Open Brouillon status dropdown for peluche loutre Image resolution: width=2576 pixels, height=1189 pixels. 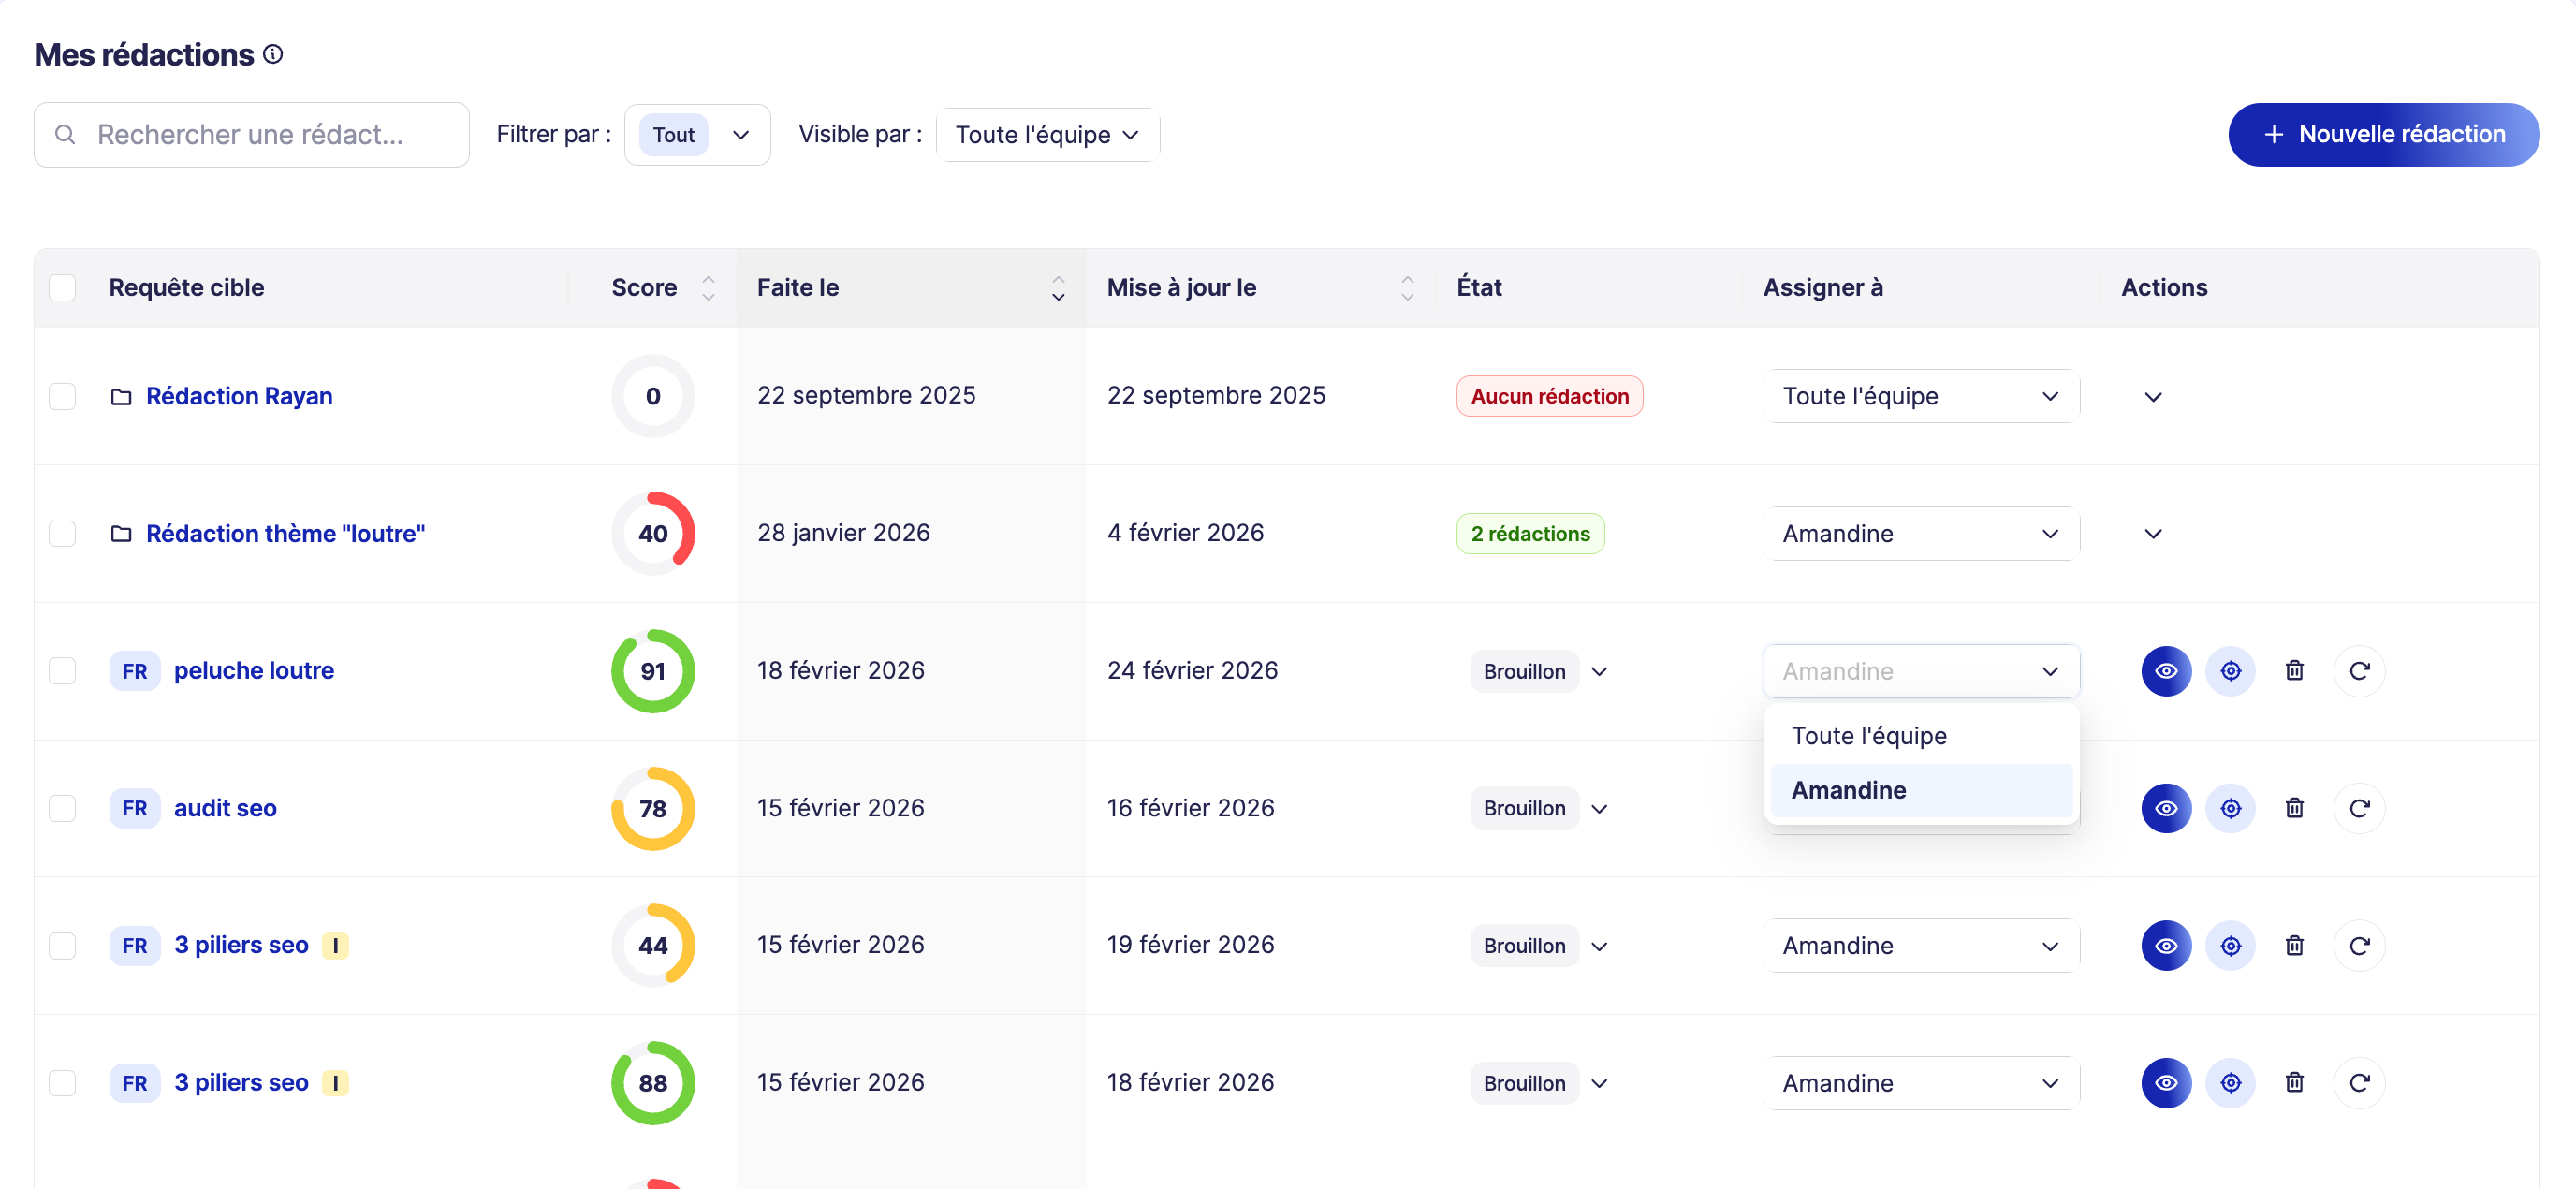pyautogui.click(x=1539, y=671)
